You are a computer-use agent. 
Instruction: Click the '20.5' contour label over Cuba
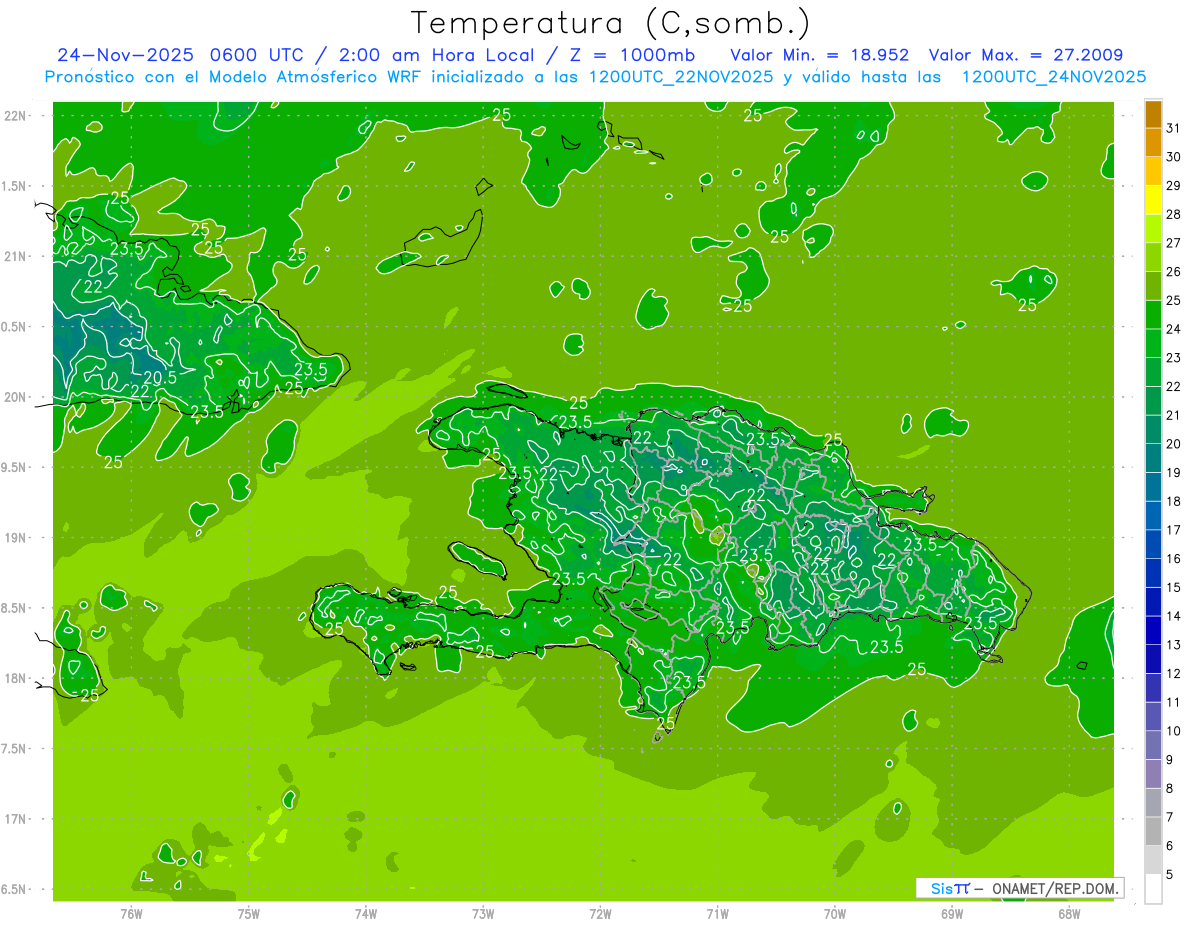(x=160, y=378)
